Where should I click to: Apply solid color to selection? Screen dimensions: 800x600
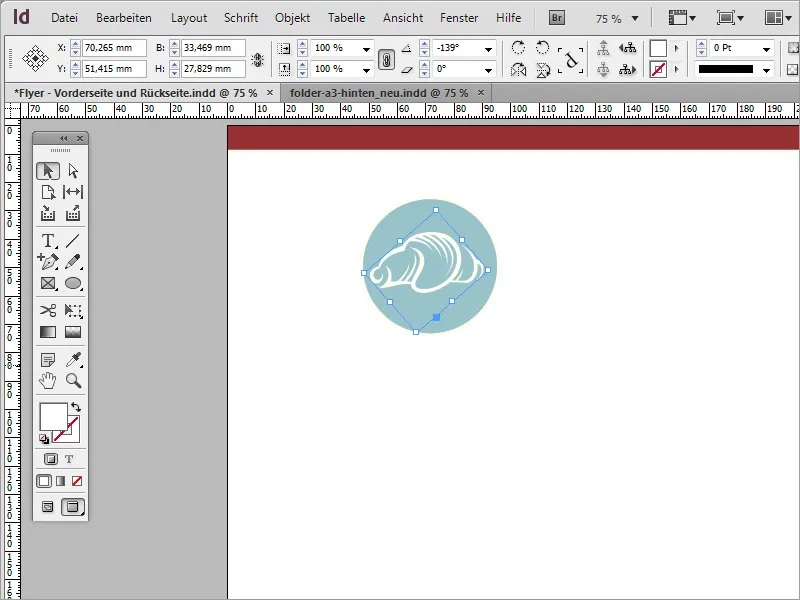coord(44,481)
